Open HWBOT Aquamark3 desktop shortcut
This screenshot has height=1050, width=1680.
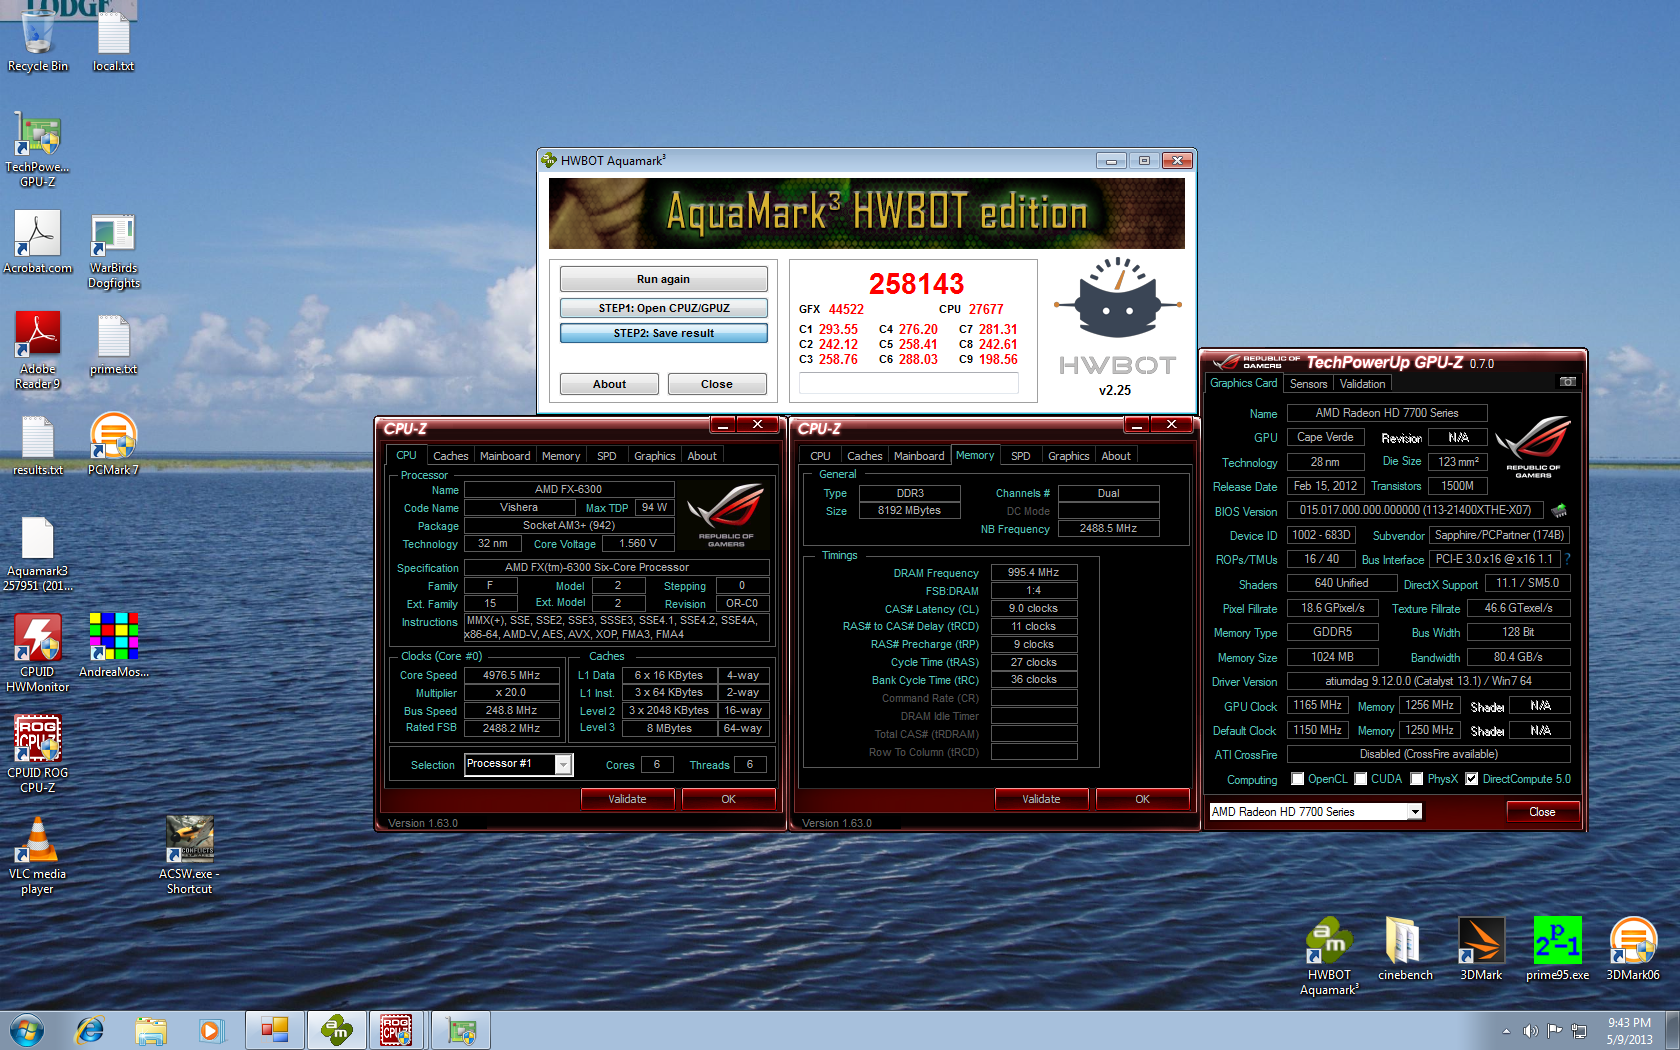[x=1329, y=956]
